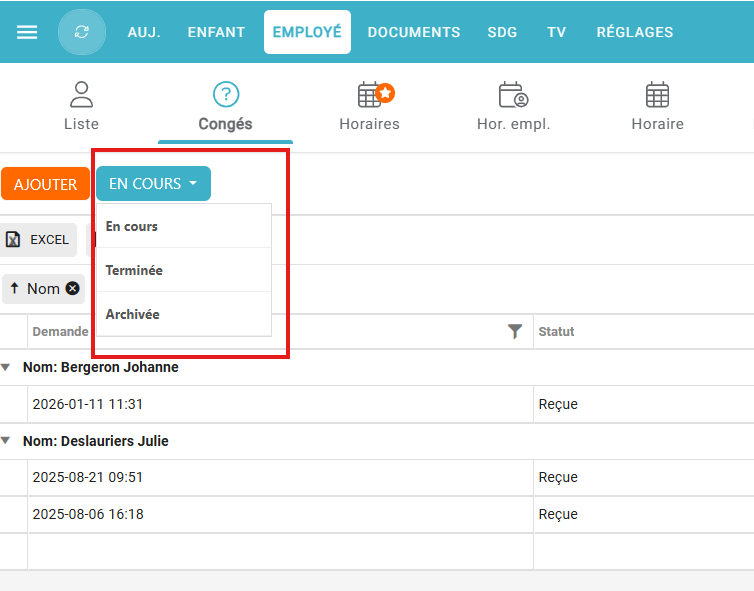This screenshot has height=591, width=754.
Task: Choose Archivée from the dropdown list
Action: pyautogui.click(x=132, y=314)
